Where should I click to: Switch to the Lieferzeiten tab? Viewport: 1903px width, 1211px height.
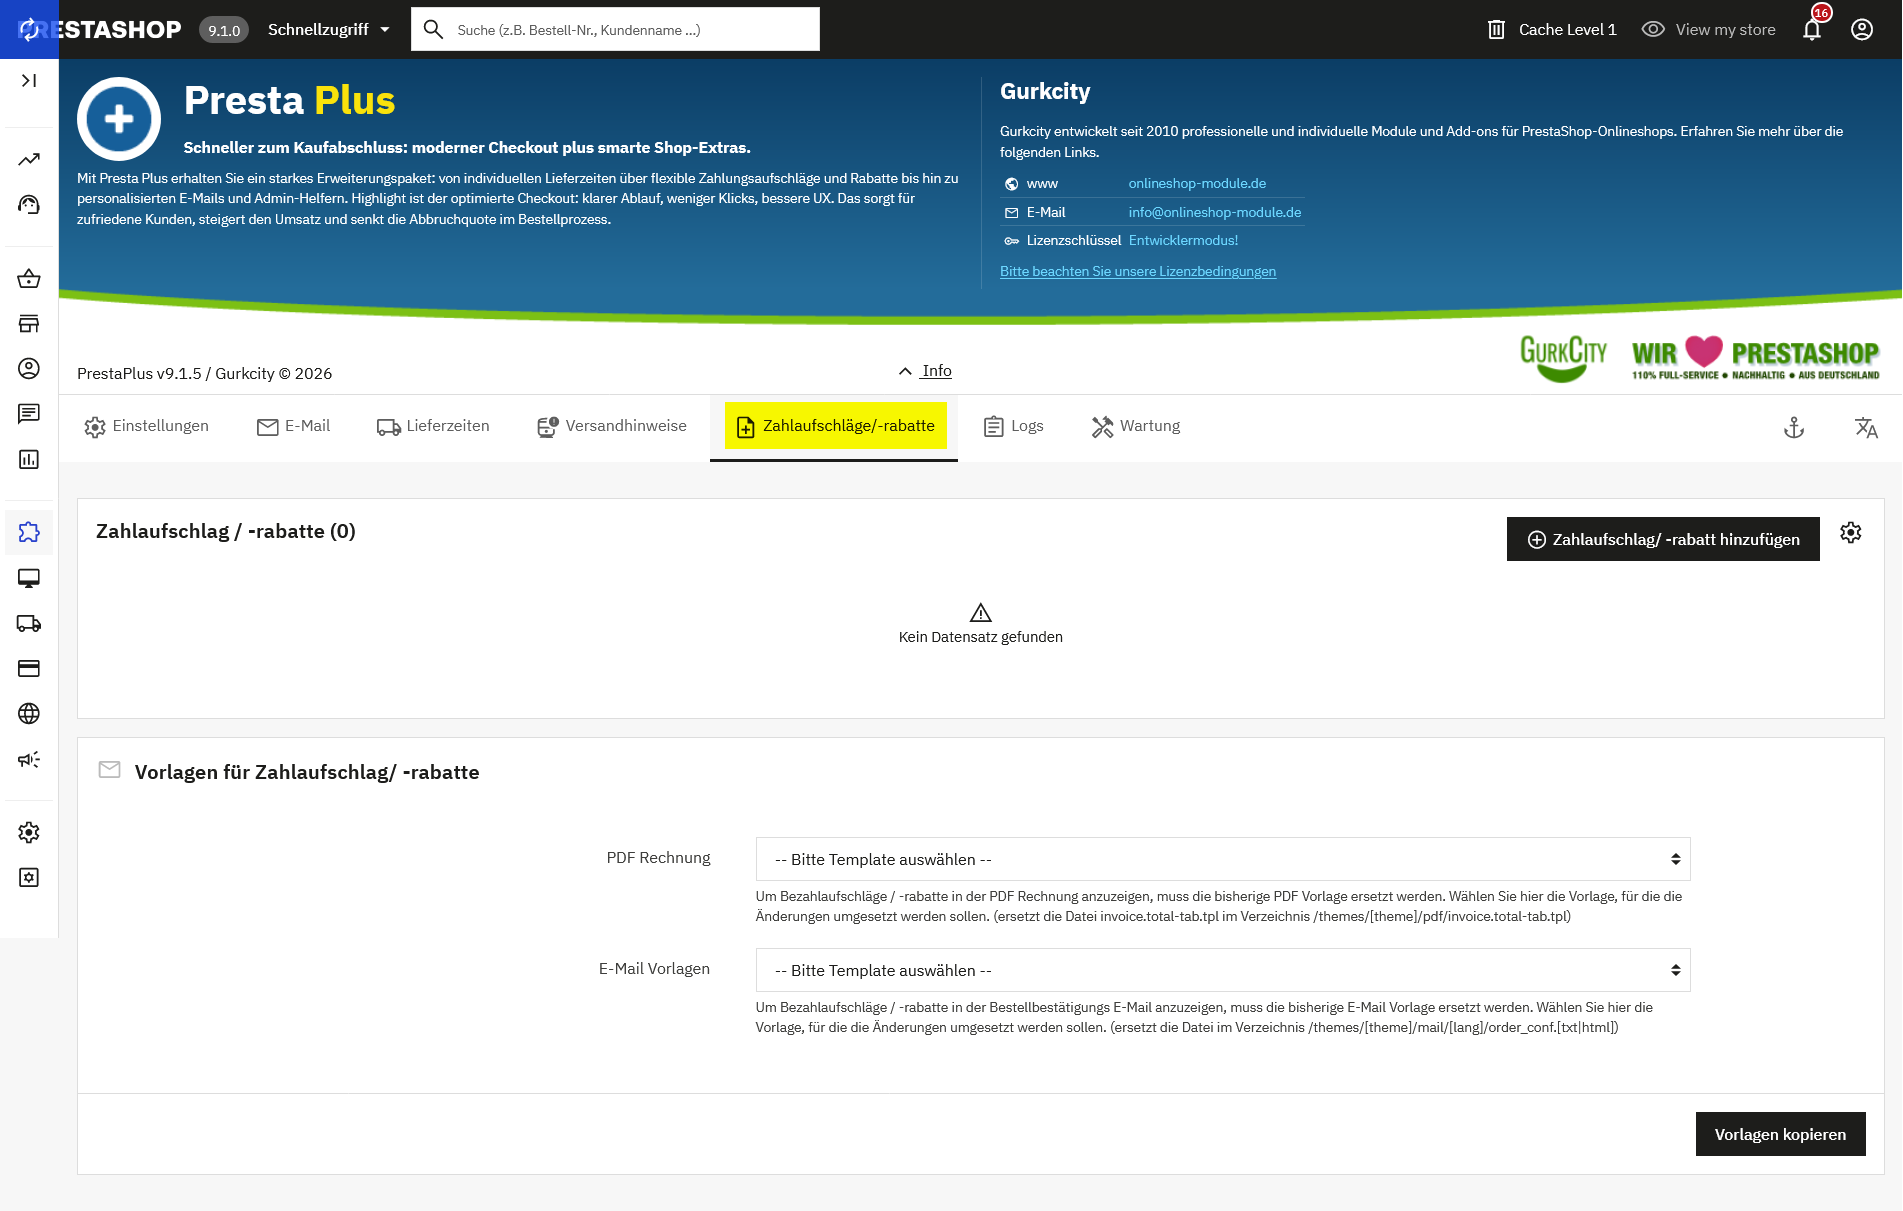(x=433, y=427)
